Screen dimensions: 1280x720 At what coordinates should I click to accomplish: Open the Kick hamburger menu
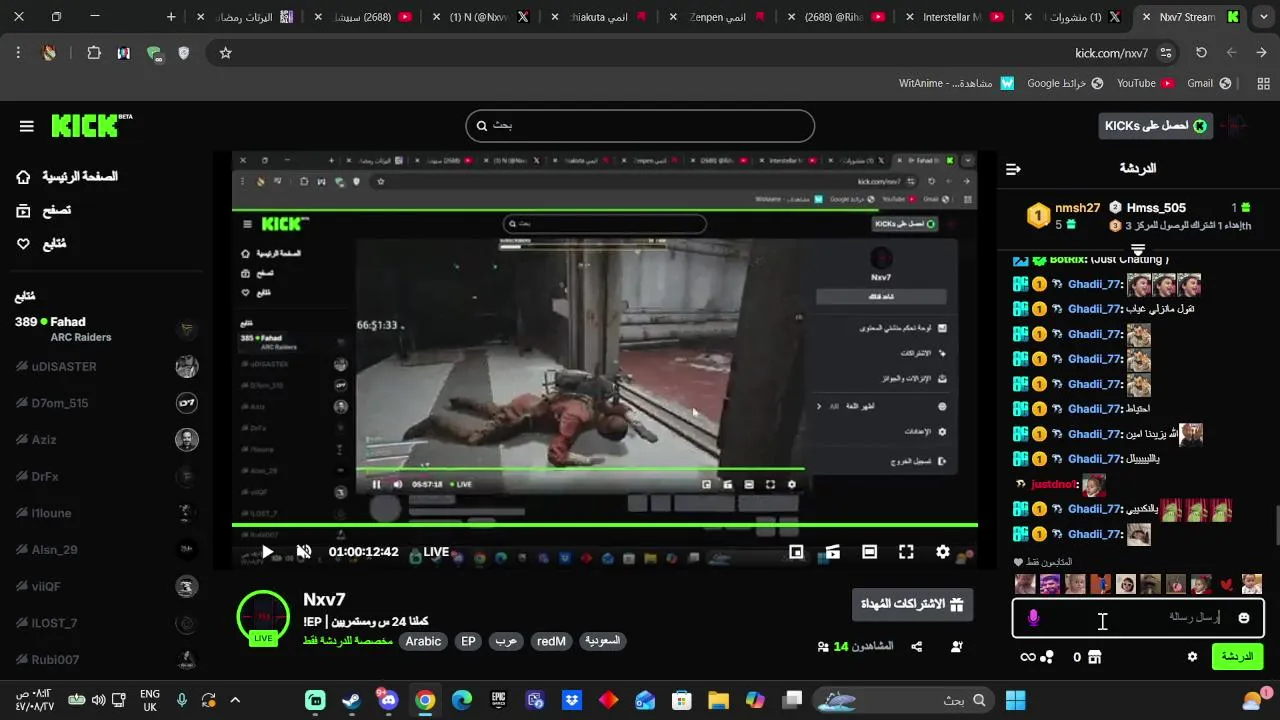(x=27, y=126)
